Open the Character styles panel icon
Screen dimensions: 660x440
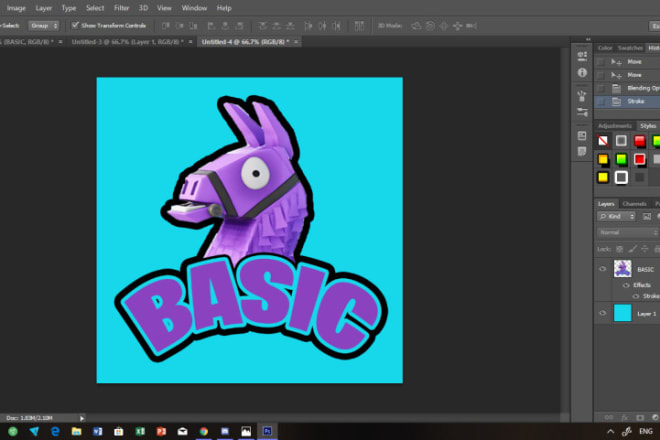point(582,136)
